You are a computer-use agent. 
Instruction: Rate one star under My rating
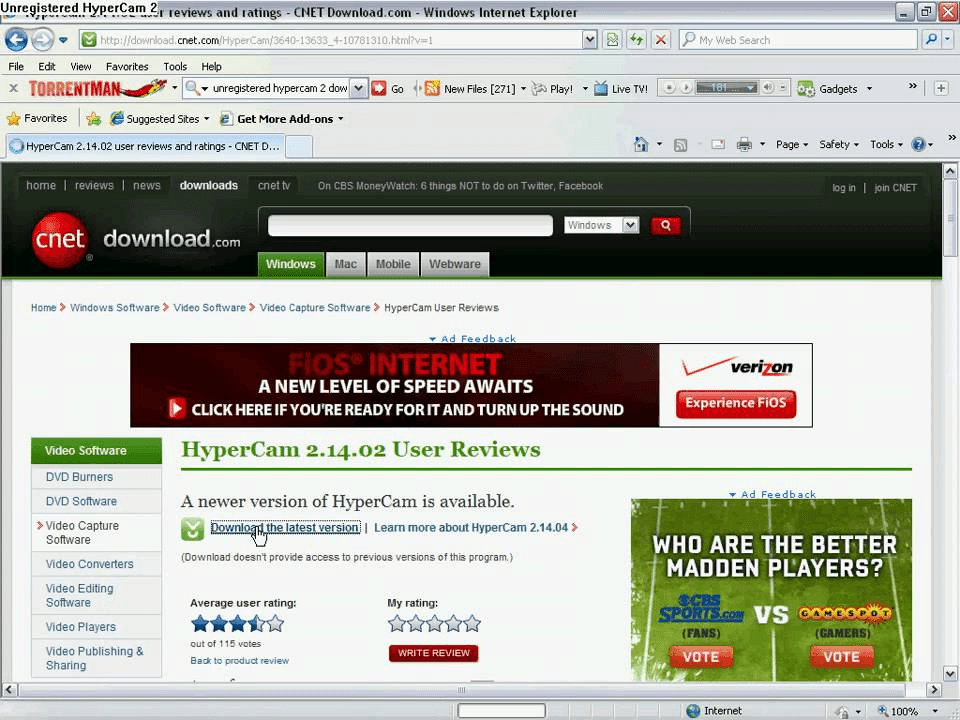coord(397,624)
